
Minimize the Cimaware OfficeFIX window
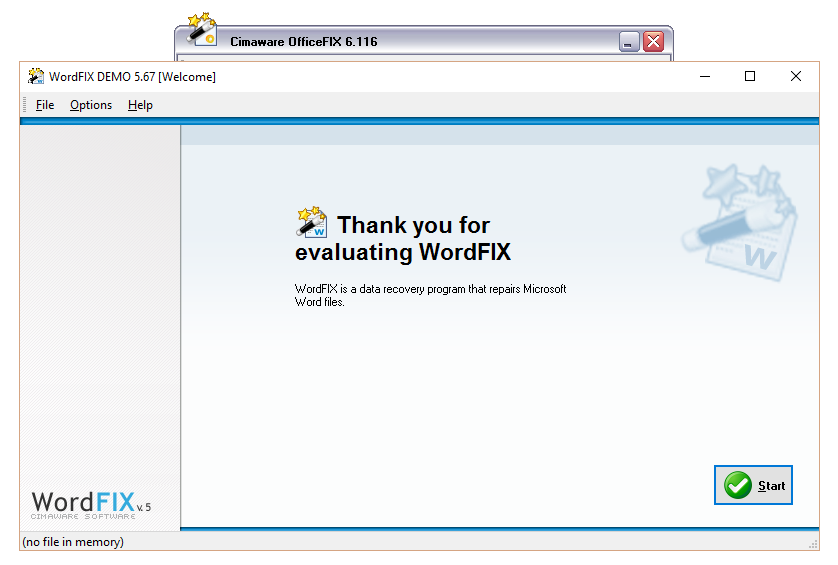(x=629, y=42)
